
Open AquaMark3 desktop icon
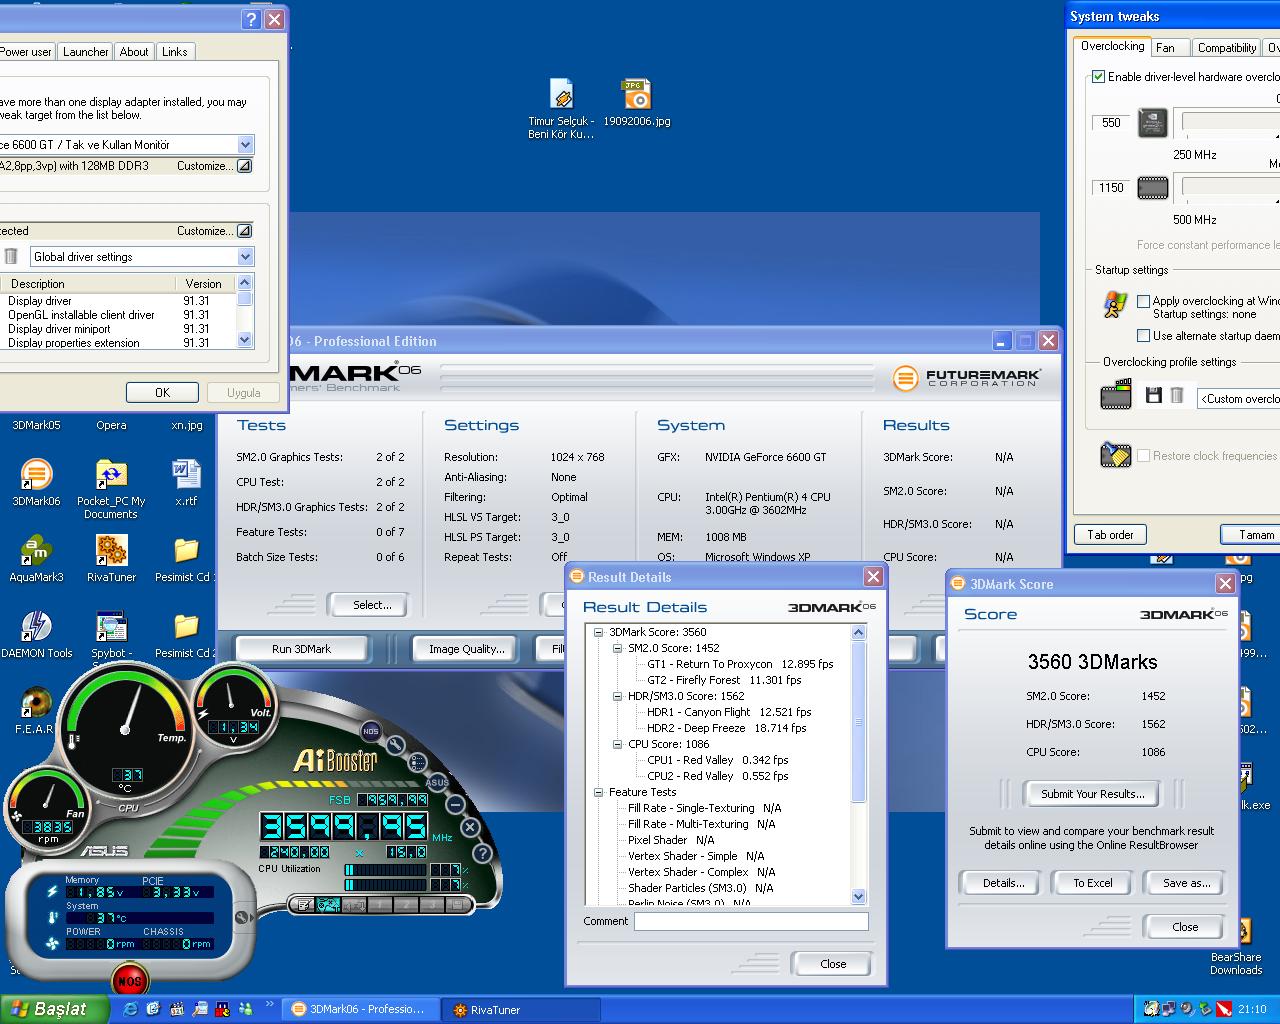pyautogui.click(x=36, y=559)
